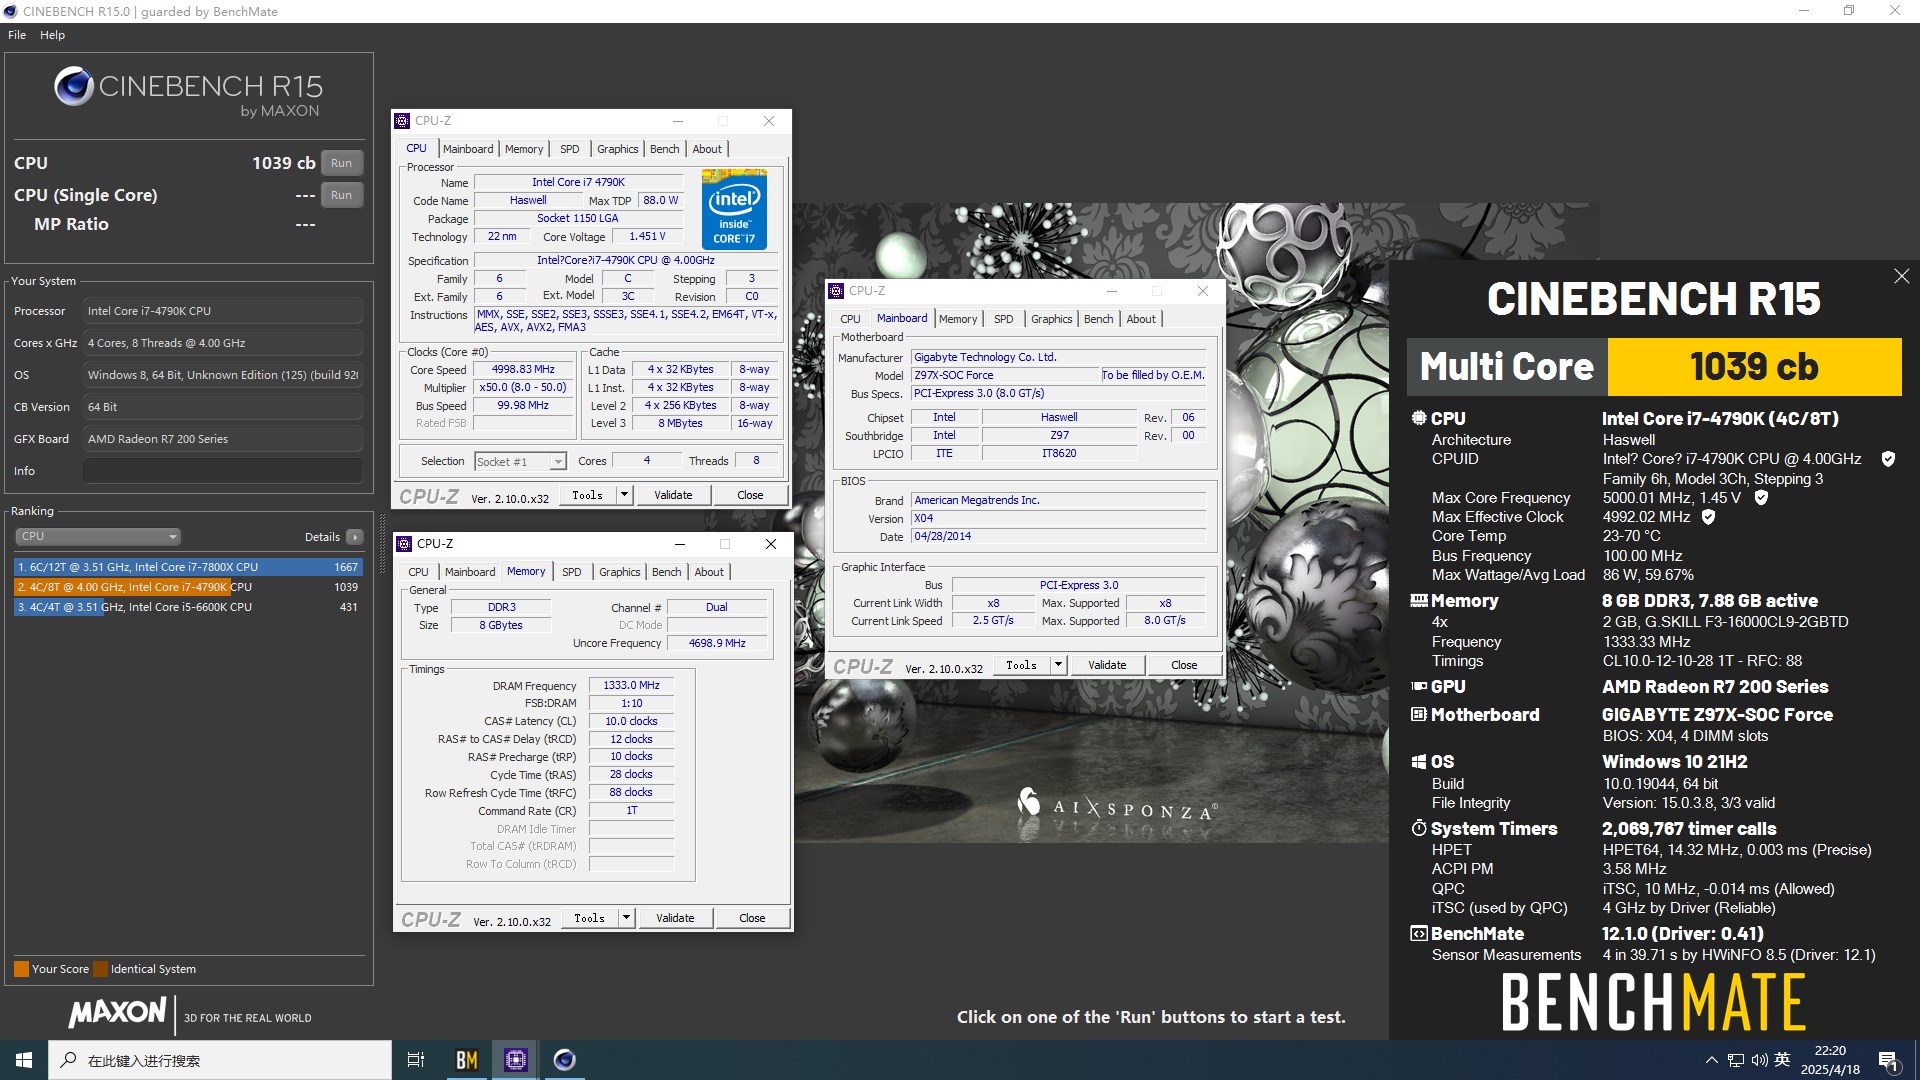Click the Motherboard icon in BenchMate panel
The image size is (1920, 1080).
pyautogui.click(x=1418, y=715)
